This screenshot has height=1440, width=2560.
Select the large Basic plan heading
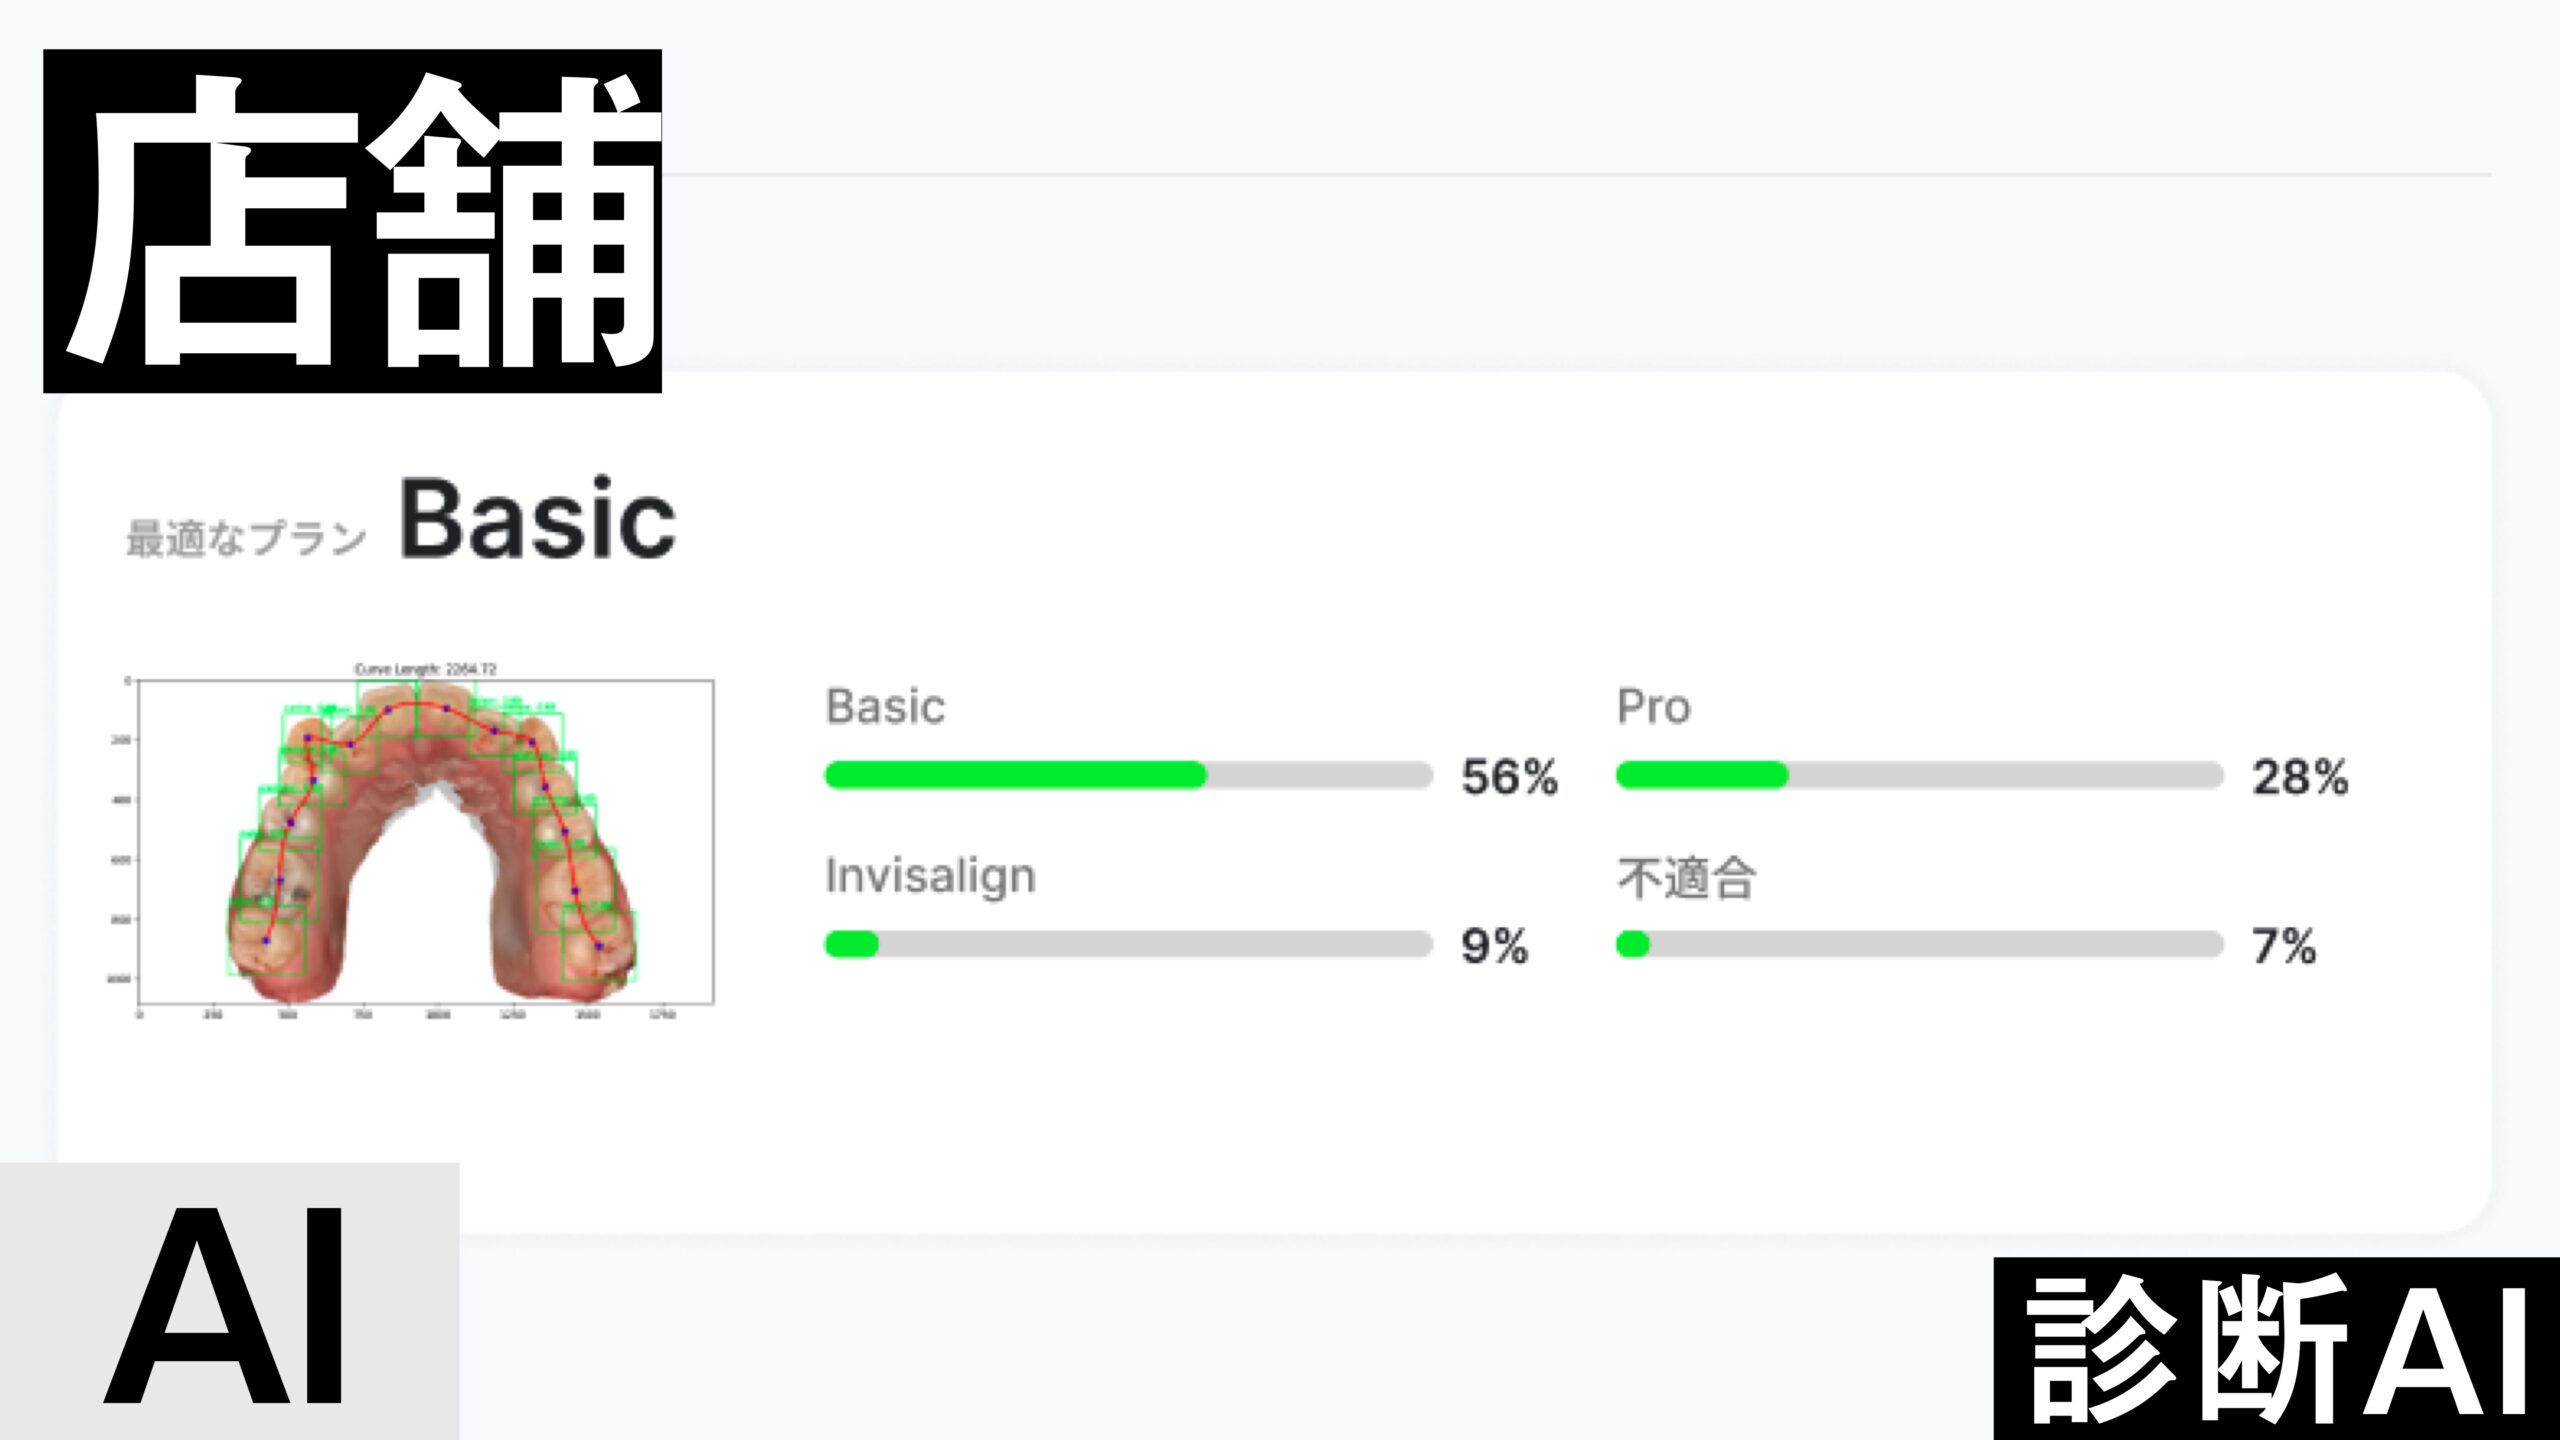538,520
